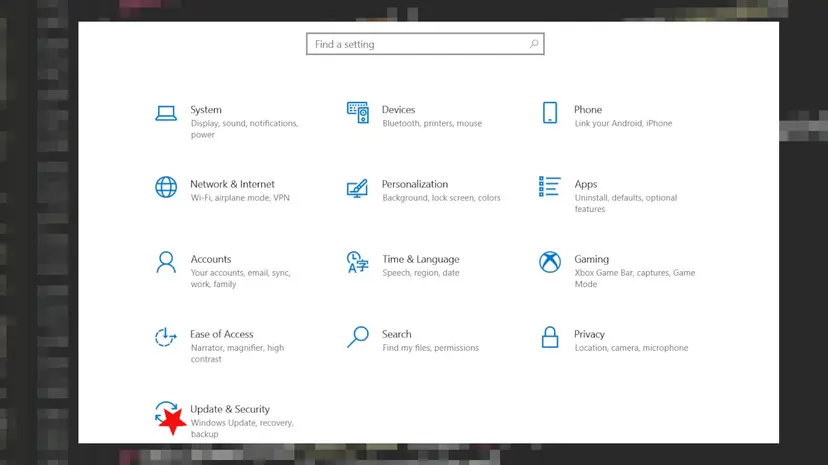Screen dimensions: 828x465
Task: Click 'Location, camera, microphone' description
Action: click(x=631, y=347)
